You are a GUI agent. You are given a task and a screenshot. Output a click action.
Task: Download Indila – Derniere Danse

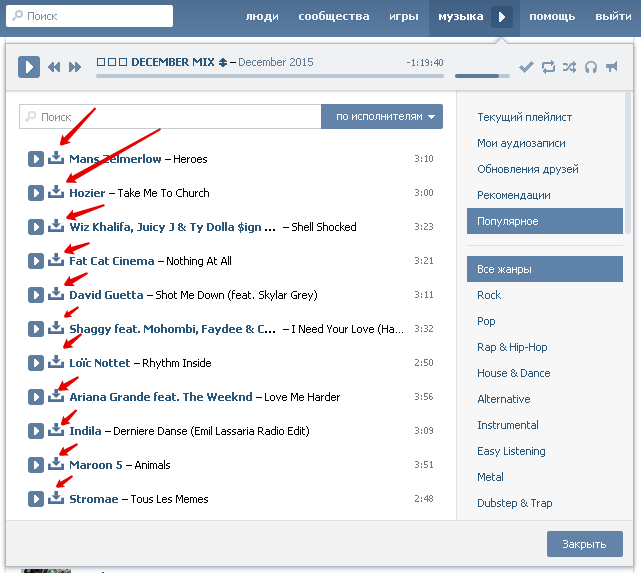(x=56, y=430)
